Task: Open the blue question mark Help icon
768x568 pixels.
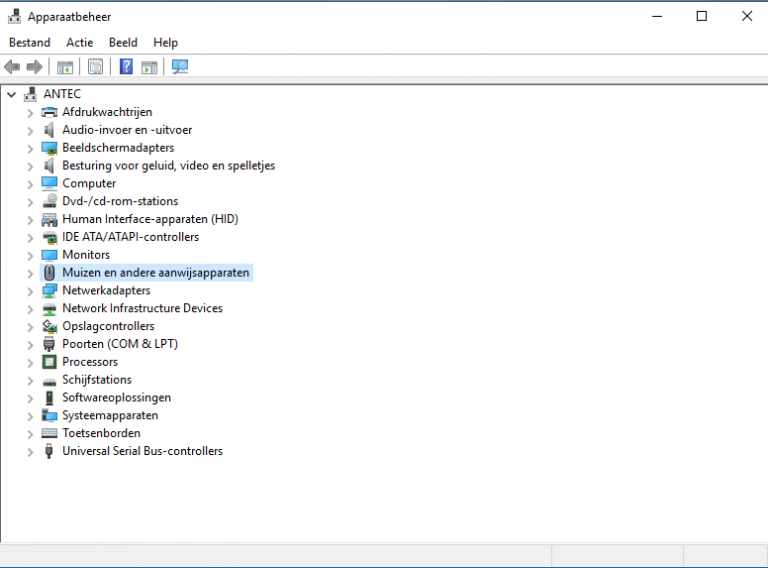Action: point(126,67)
